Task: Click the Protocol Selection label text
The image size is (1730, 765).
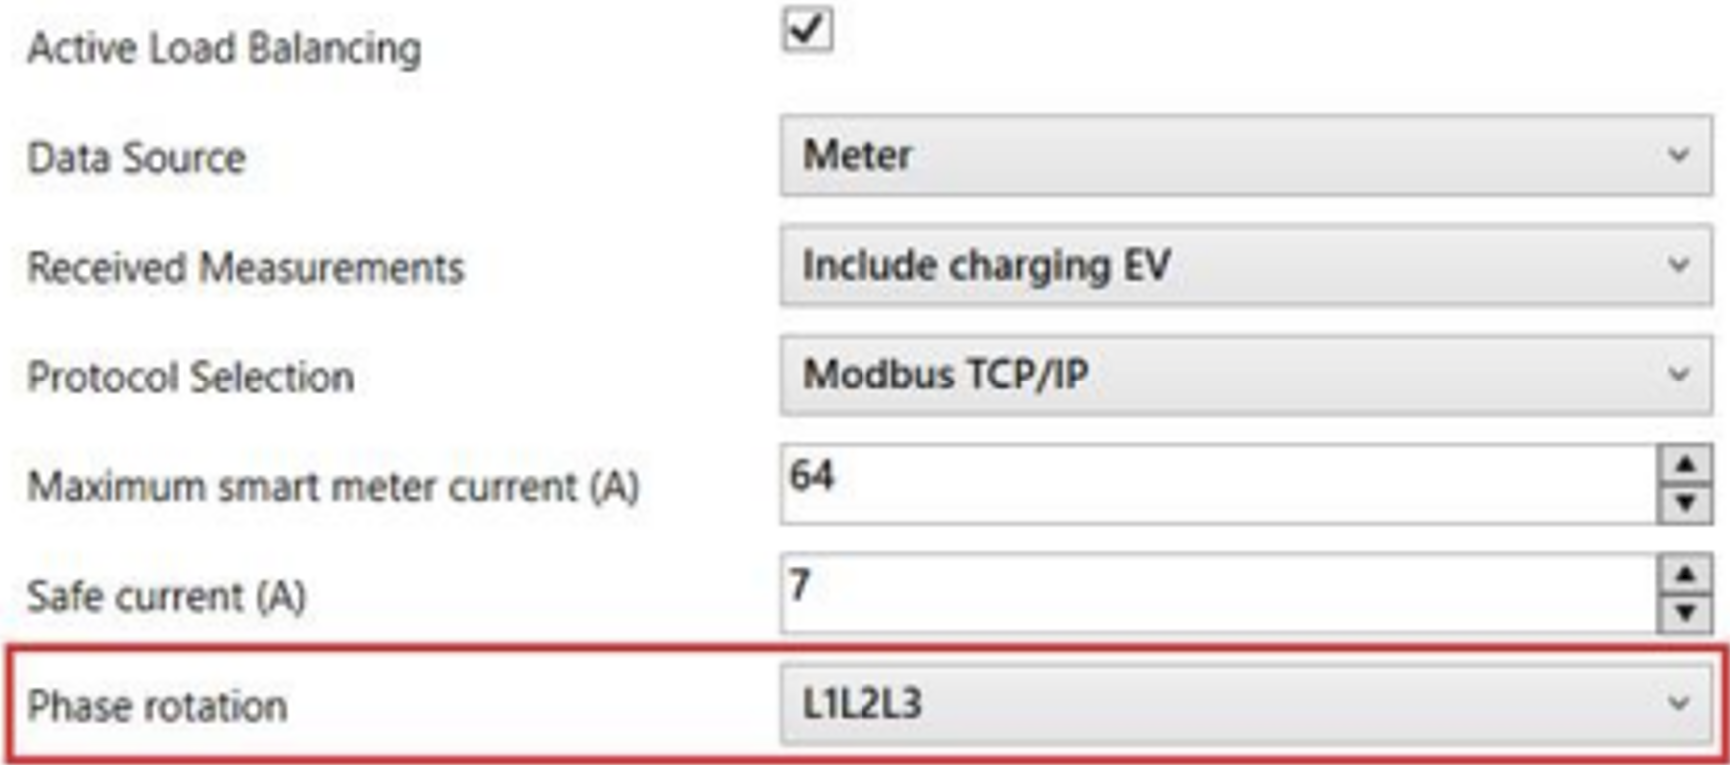Action: tap(190, 377)
